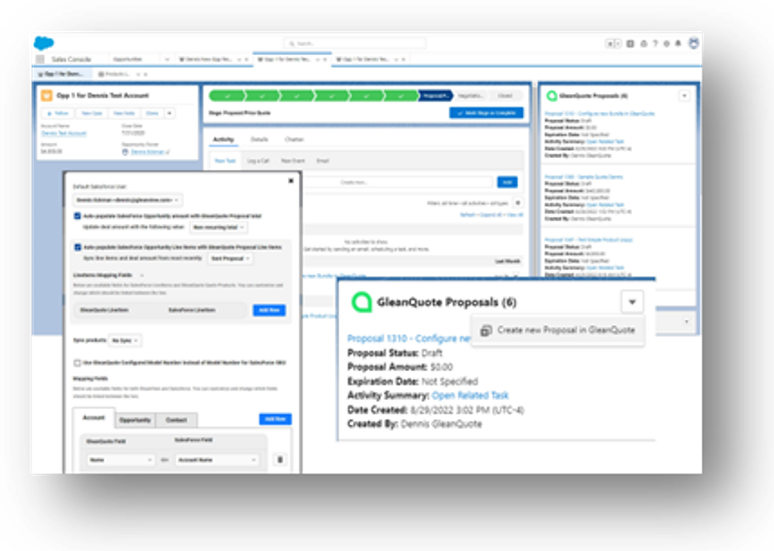This screenshot has width=774, height=551.
Task: Click Add Row in LineItems mapping section
Action: click(269, 310)
